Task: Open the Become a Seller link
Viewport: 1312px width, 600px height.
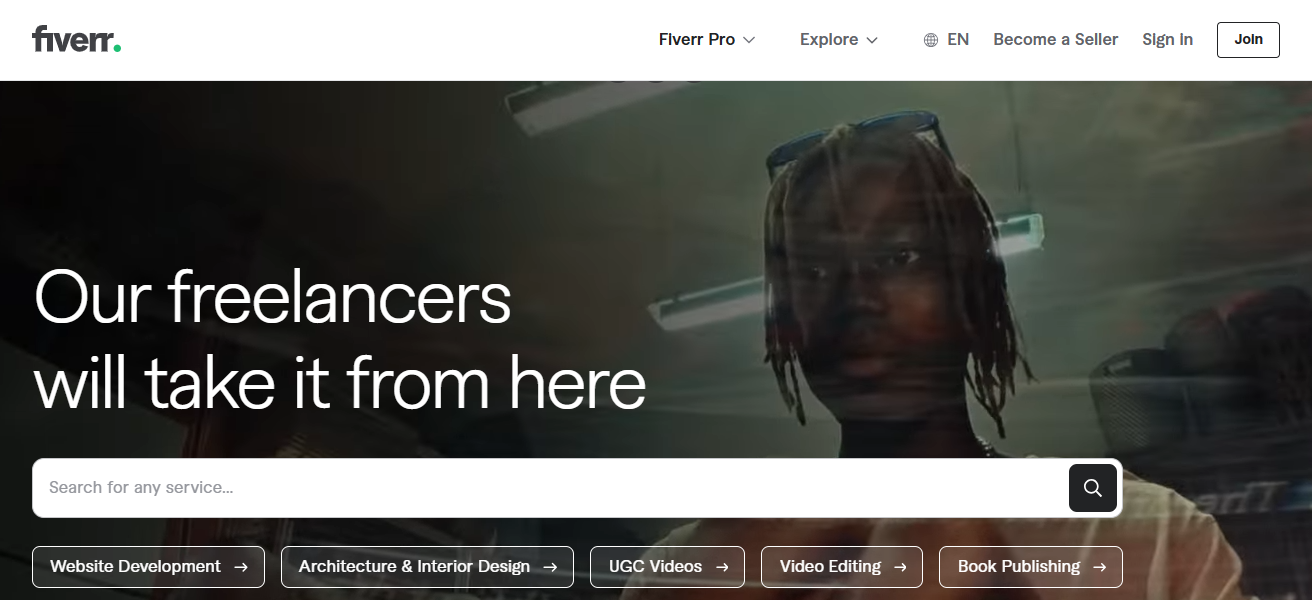Action: click(1055, 39)
